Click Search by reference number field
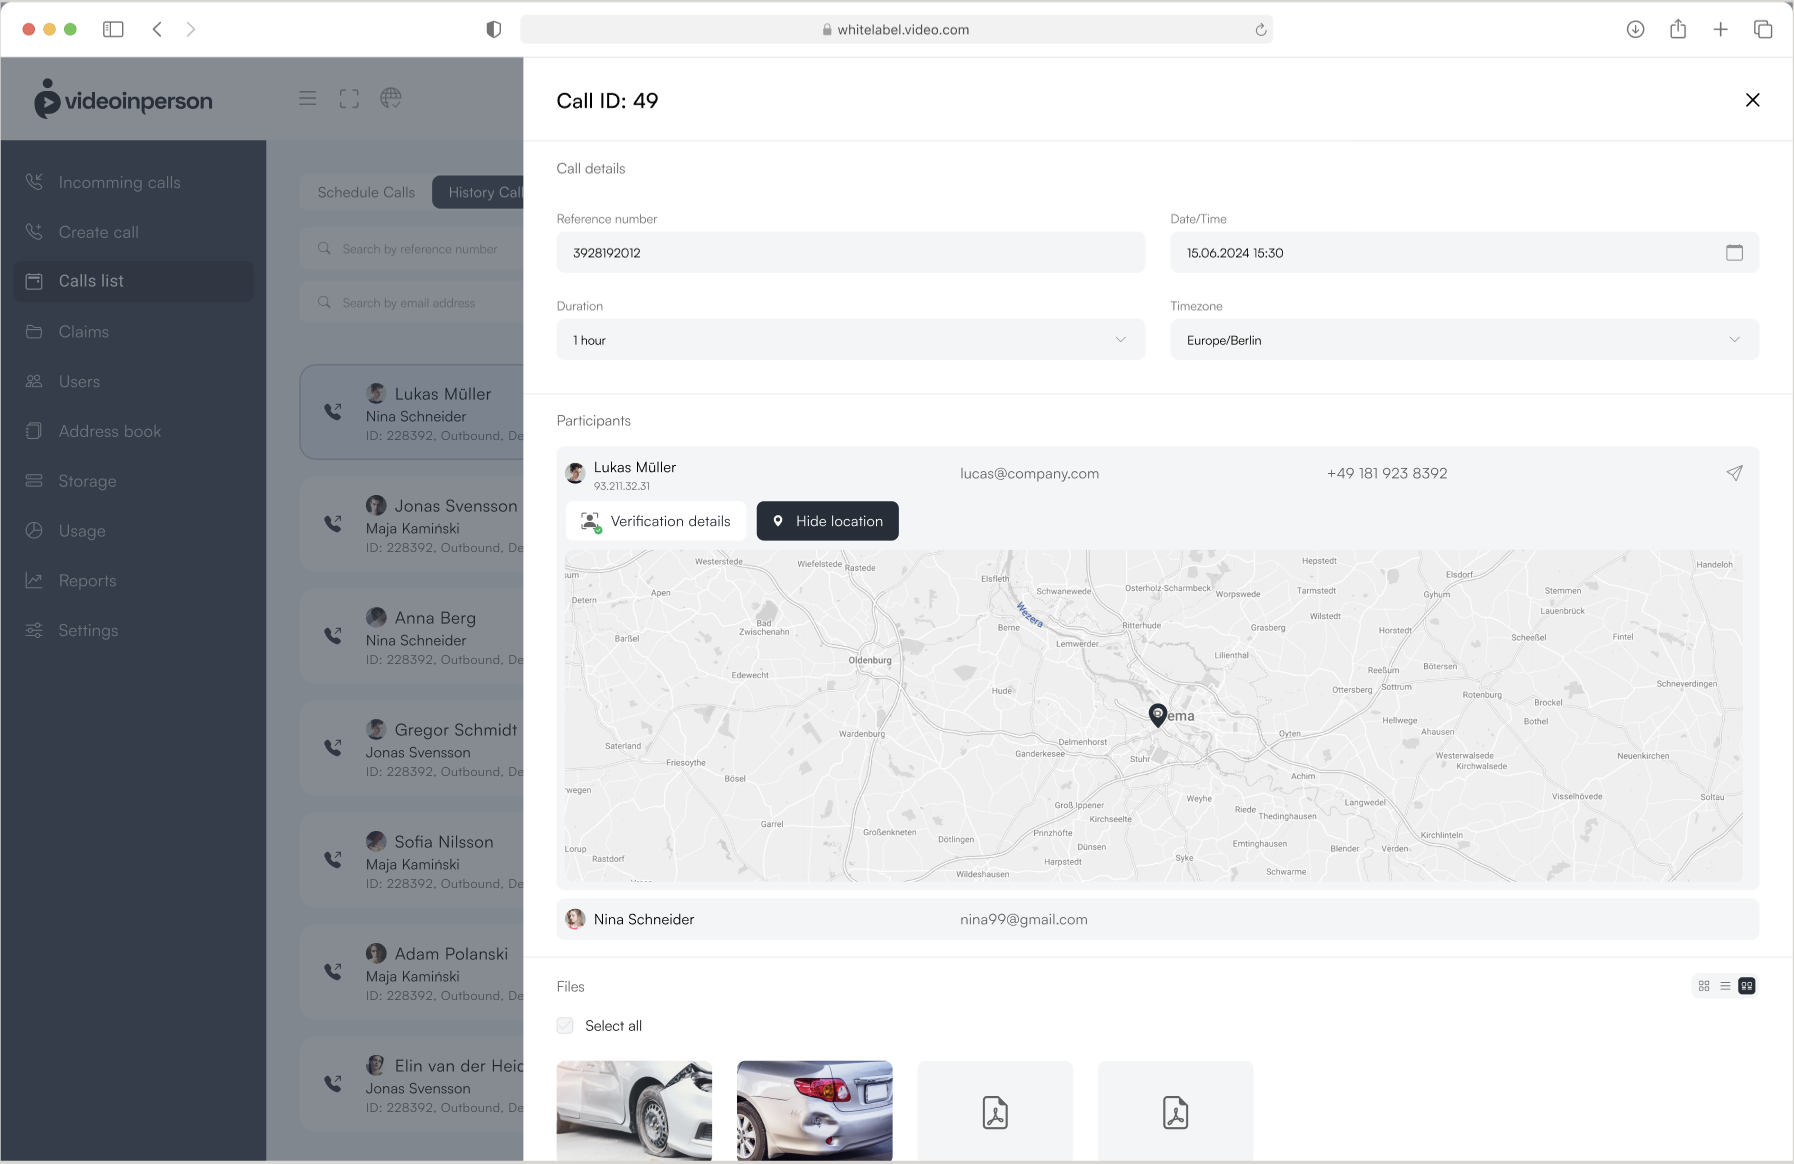Image resolution: width=1794 pixels, height=1164 pixels. pyautogui.click(x=412, y=249)
